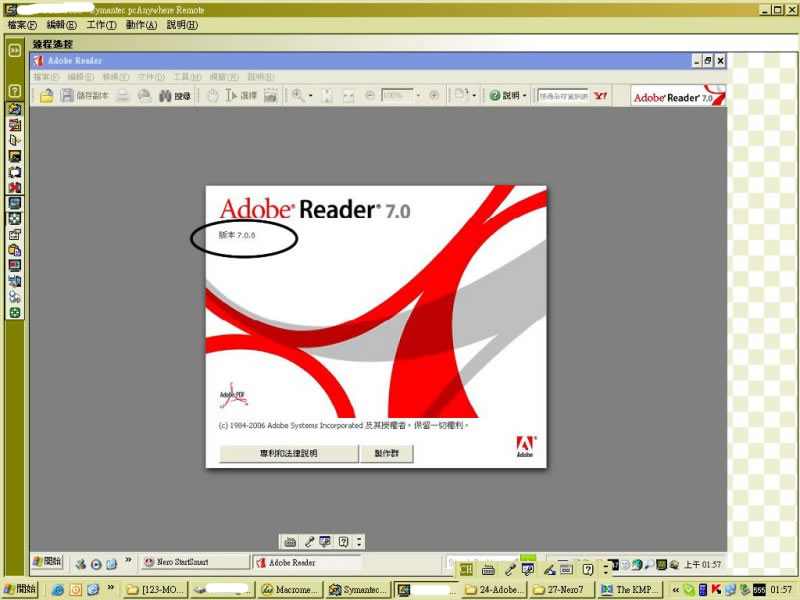Expand the pcAnywhere sidebar double-arrow button
800x600 pixels.
coord(15,51)
